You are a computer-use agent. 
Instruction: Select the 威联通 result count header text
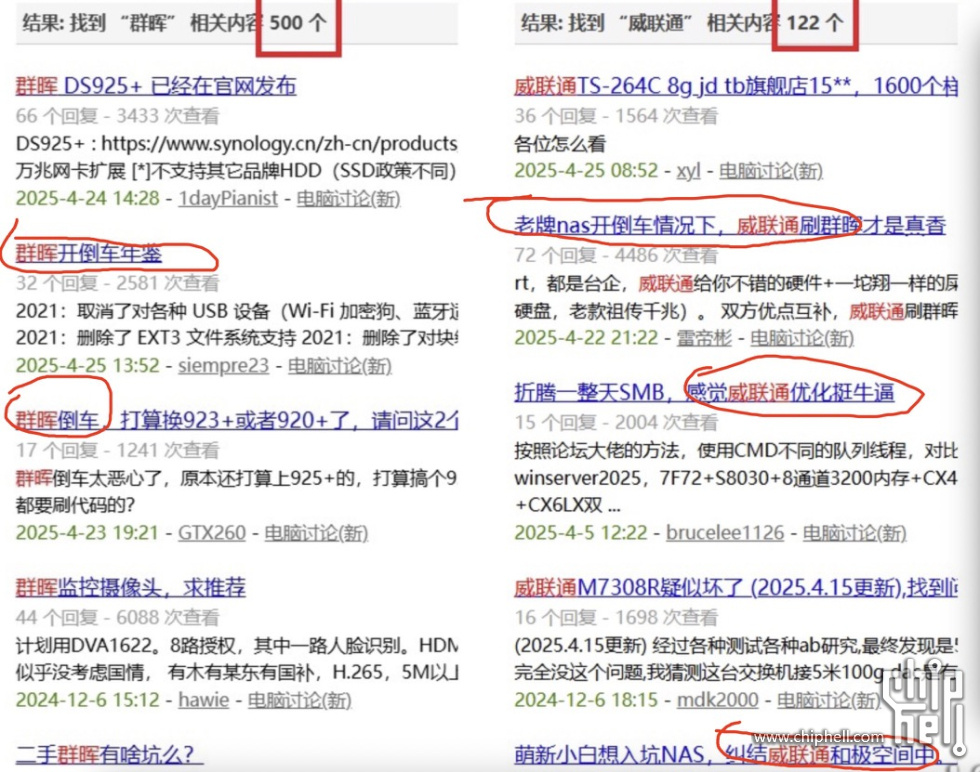[682, 23]
